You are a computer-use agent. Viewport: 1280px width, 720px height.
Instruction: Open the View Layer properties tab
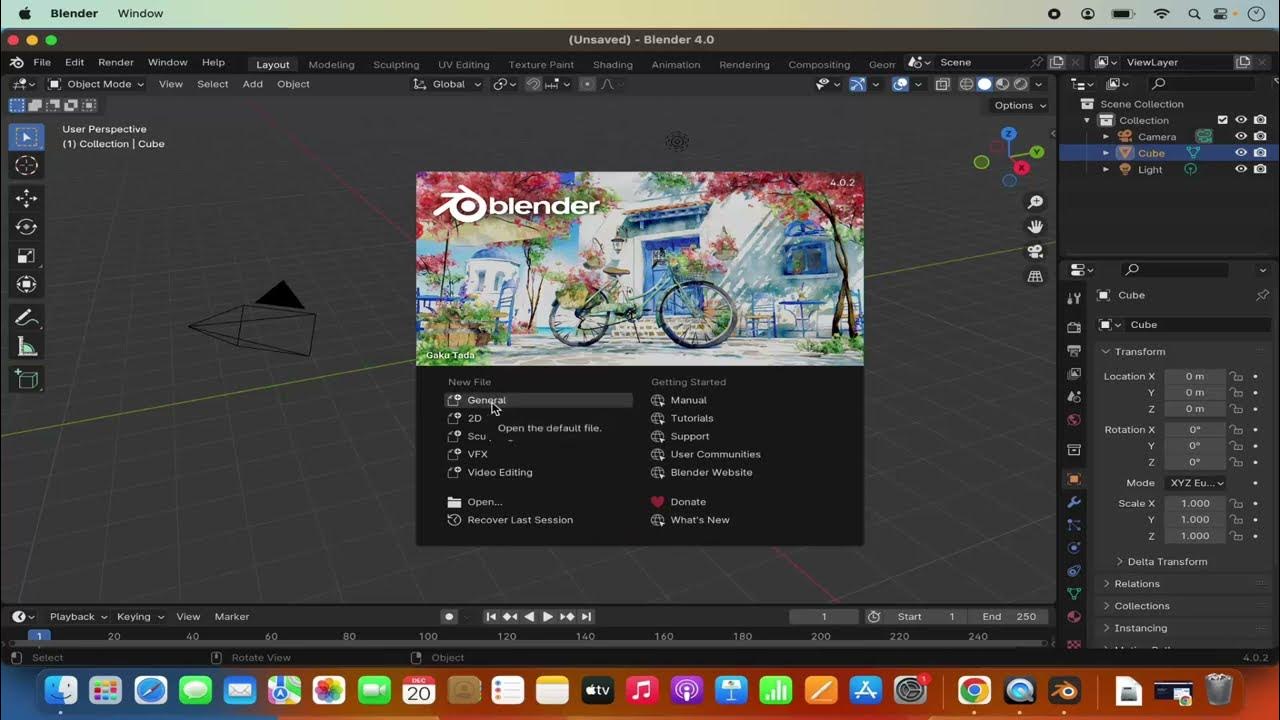coord(1074,373)
